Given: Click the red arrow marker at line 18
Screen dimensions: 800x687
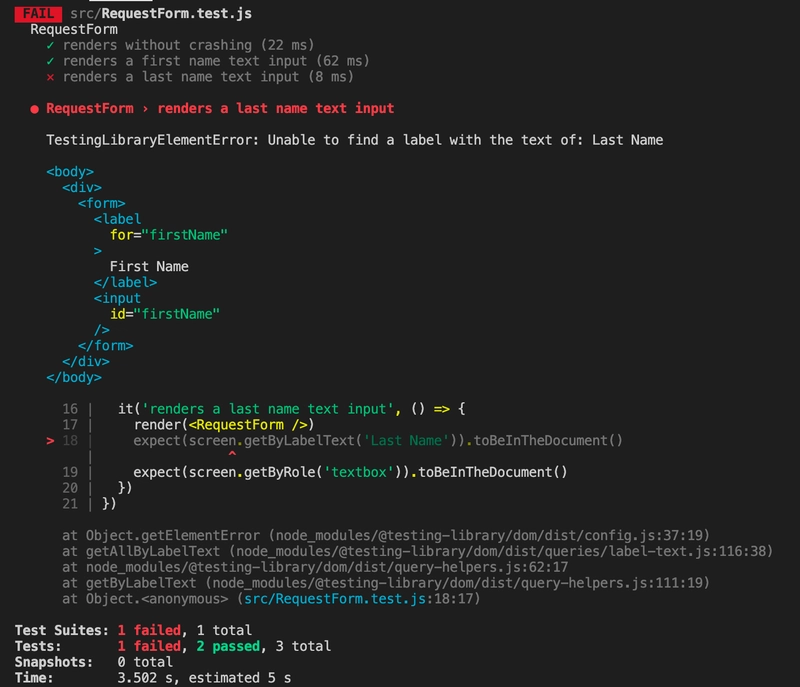Looking at the screenshot, I should click(x=51, y=440).
